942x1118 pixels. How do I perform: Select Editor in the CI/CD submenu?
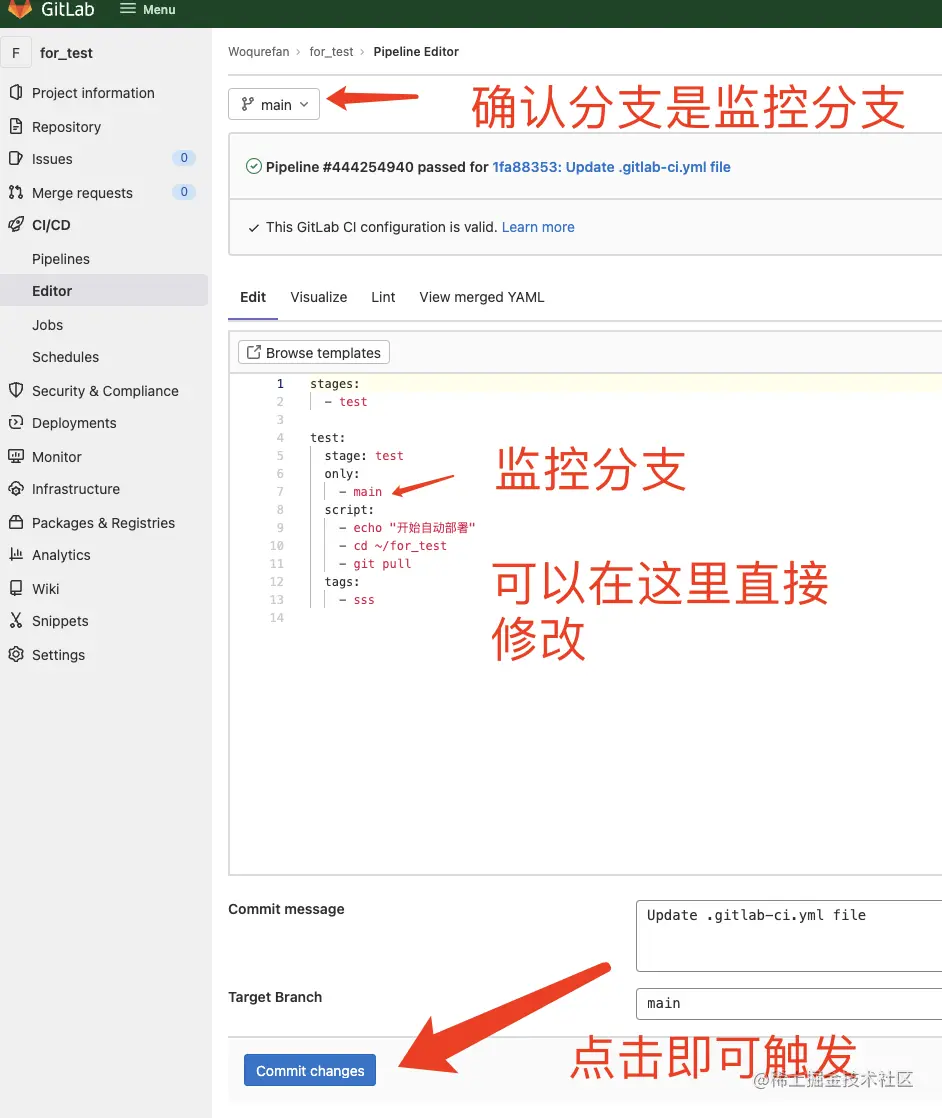pyautogui.click(x=104, y=291)
